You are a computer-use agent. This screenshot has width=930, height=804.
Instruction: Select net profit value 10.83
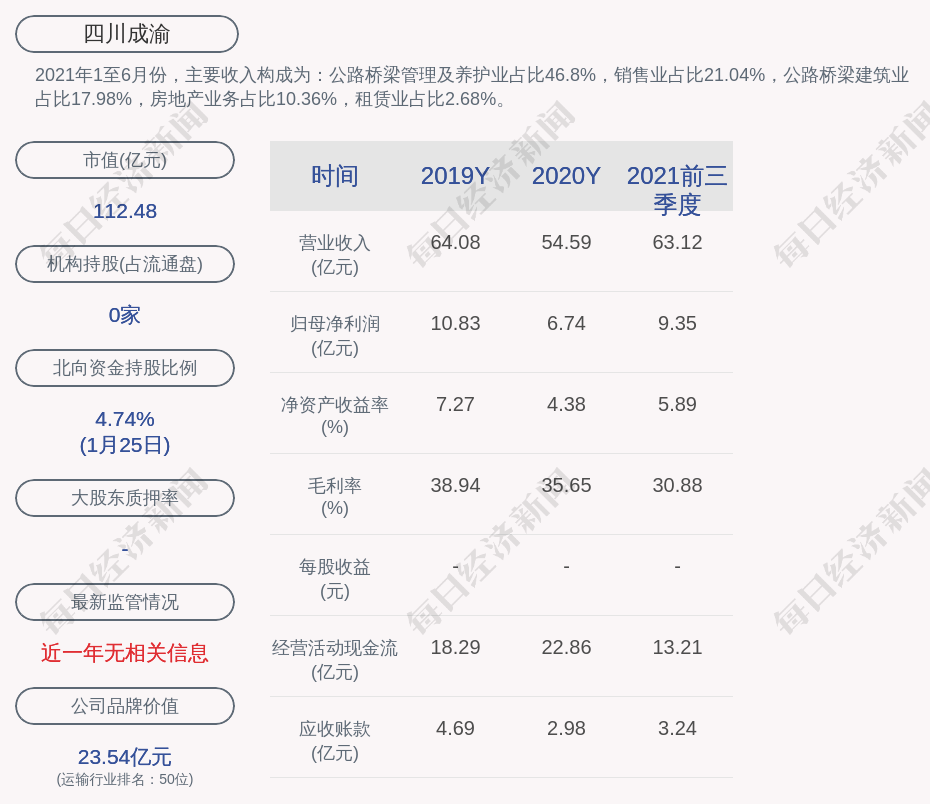455,323
